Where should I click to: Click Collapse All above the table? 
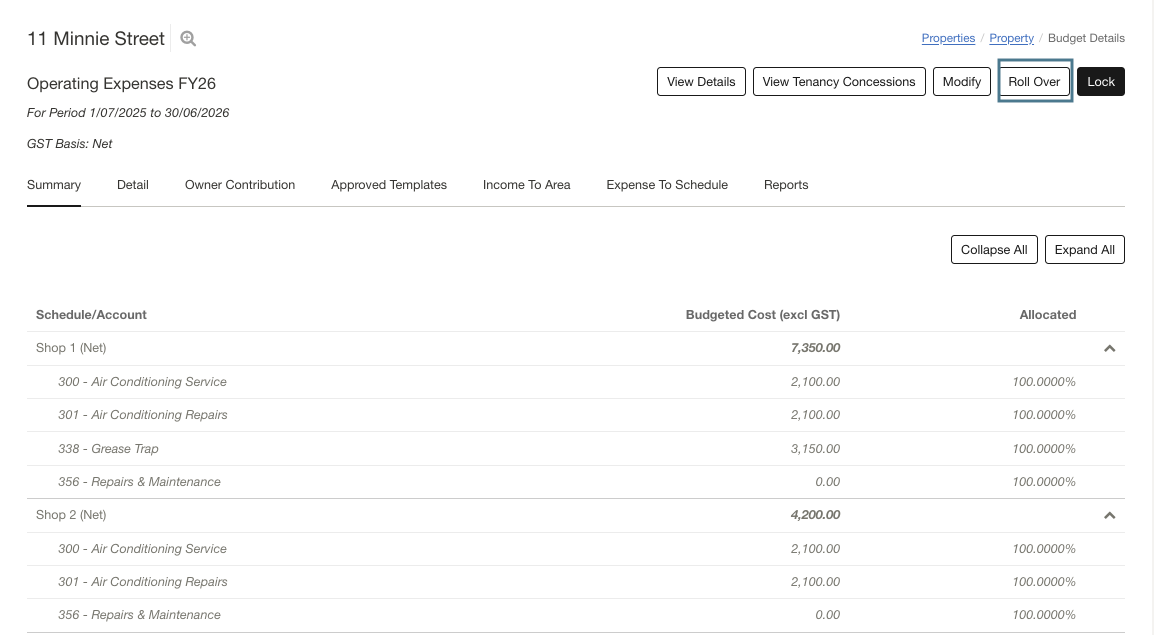993,249
